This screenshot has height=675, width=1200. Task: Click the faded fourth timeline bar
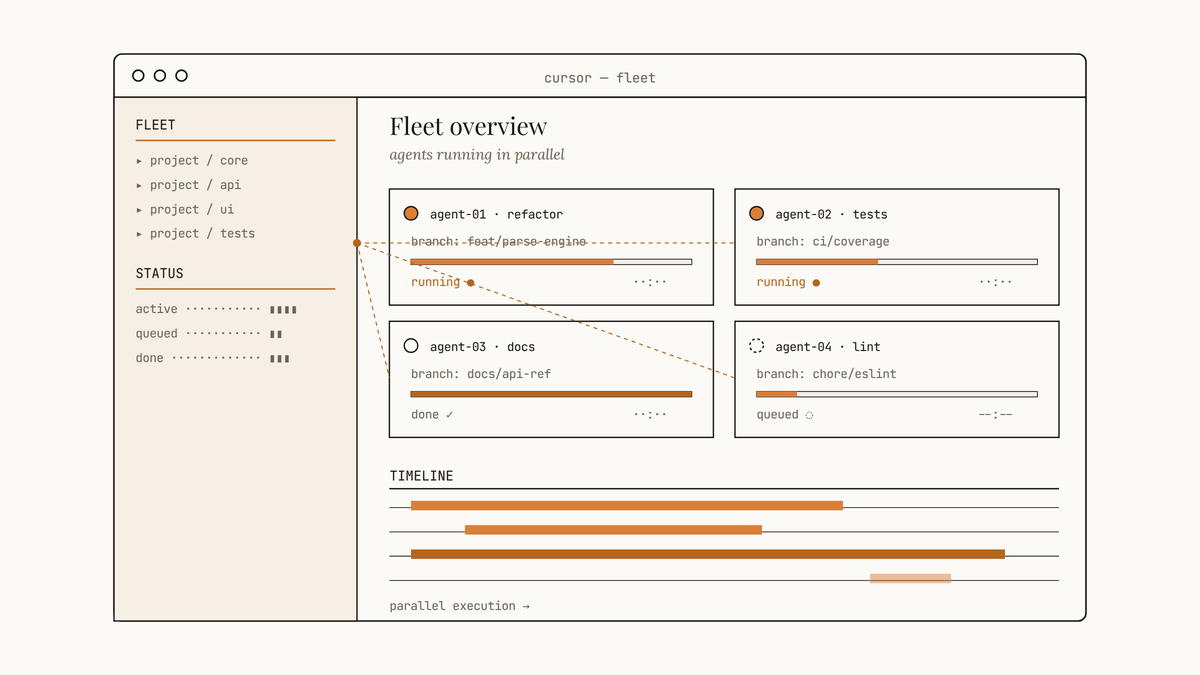click(910, 578)
